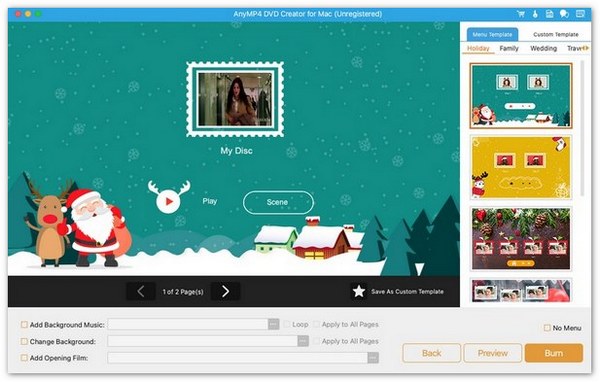Enable Add Background Music checkbox

click(24, 325)
